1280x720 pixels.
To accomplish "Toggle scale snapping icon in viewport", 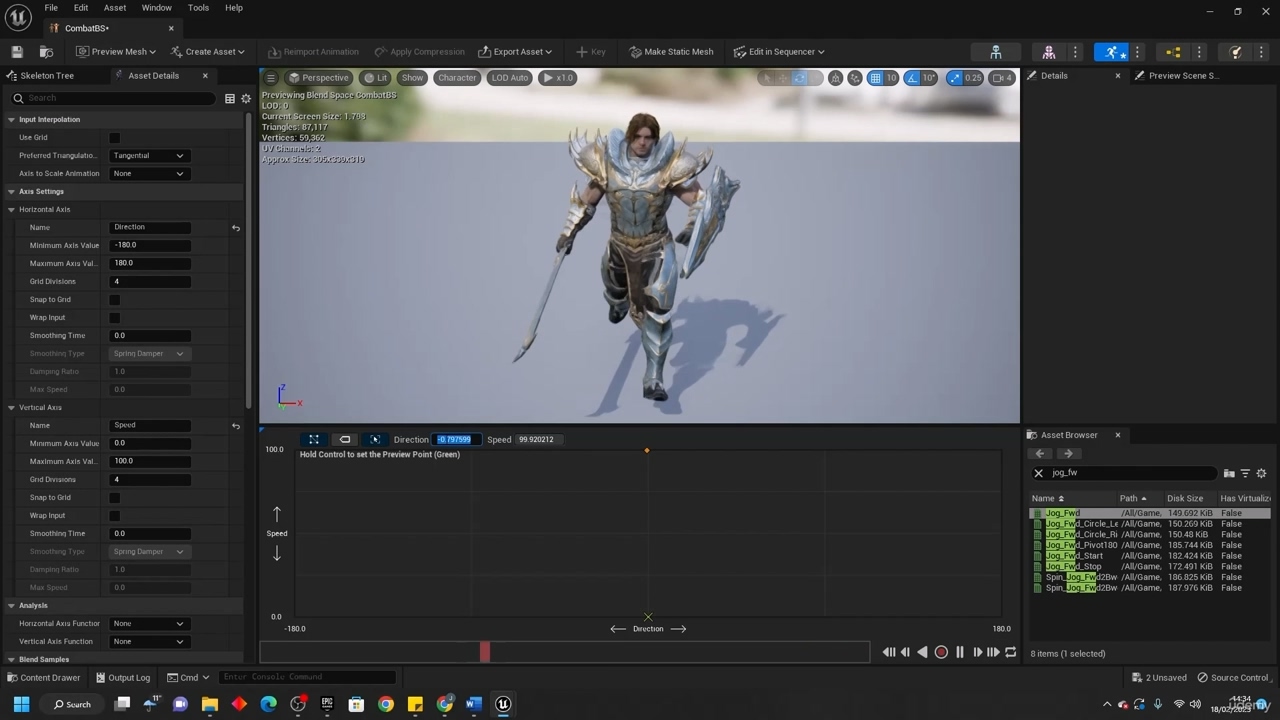I will click(954, 78).
